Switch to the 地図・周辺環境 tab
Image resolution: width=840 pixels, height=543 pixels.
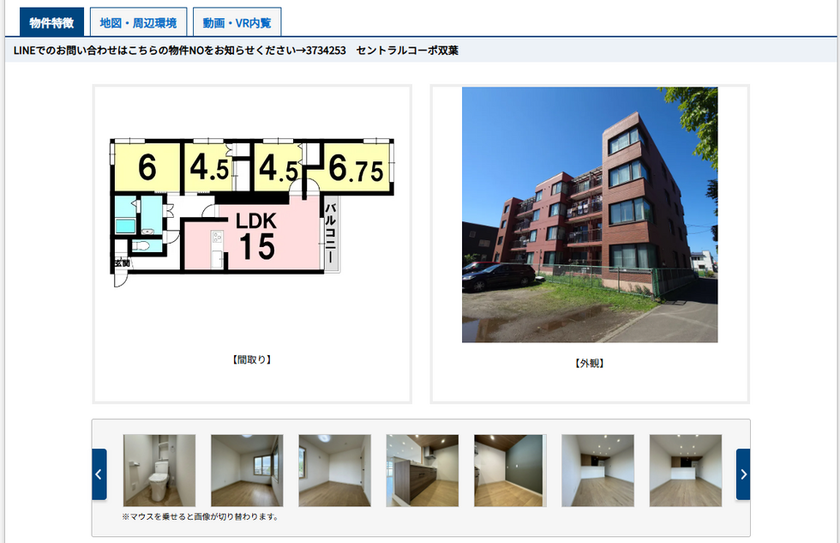tap(139, 22)
